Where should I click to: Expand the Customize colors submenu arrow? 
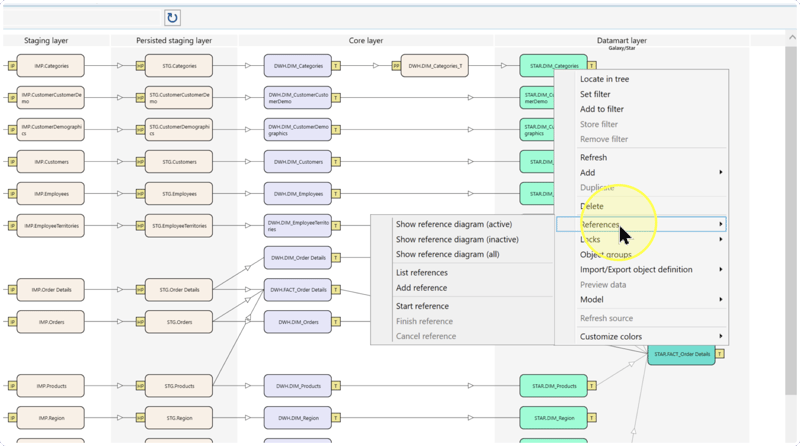click(720, 336)
